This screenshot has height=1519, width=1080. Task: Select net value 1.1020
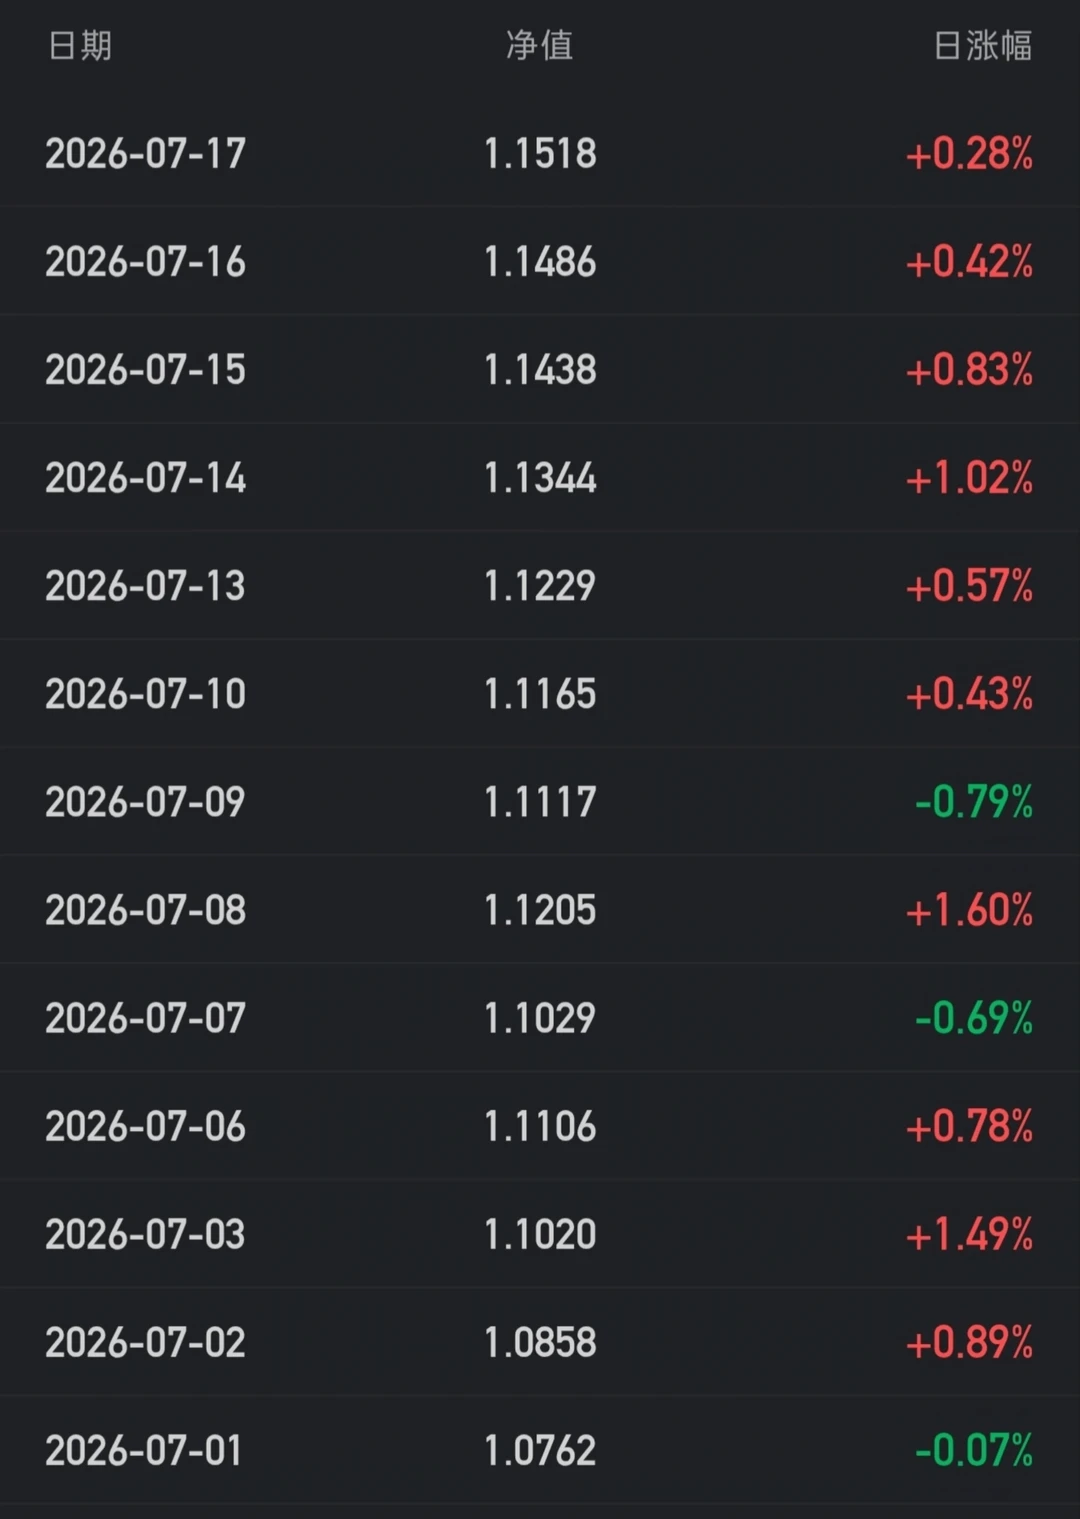(540, 1234)
